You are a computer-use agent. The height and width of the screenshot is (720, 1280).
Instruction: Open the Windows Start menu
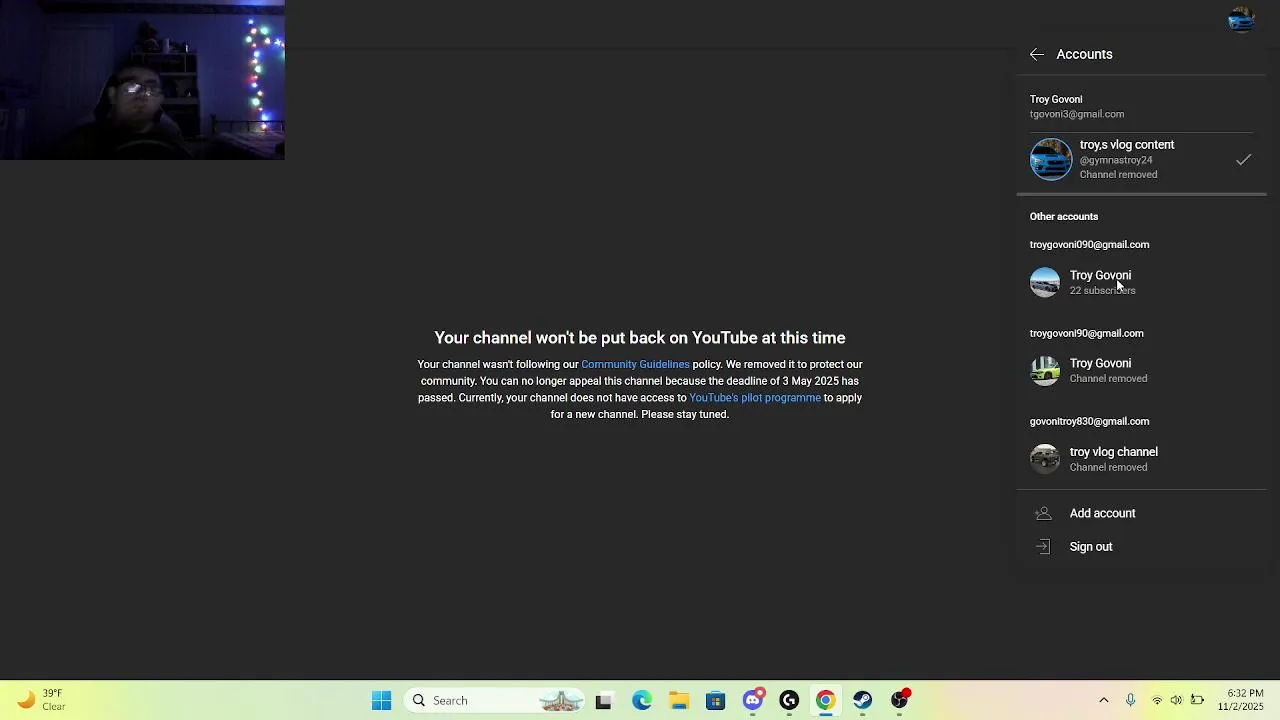(381, 701)
